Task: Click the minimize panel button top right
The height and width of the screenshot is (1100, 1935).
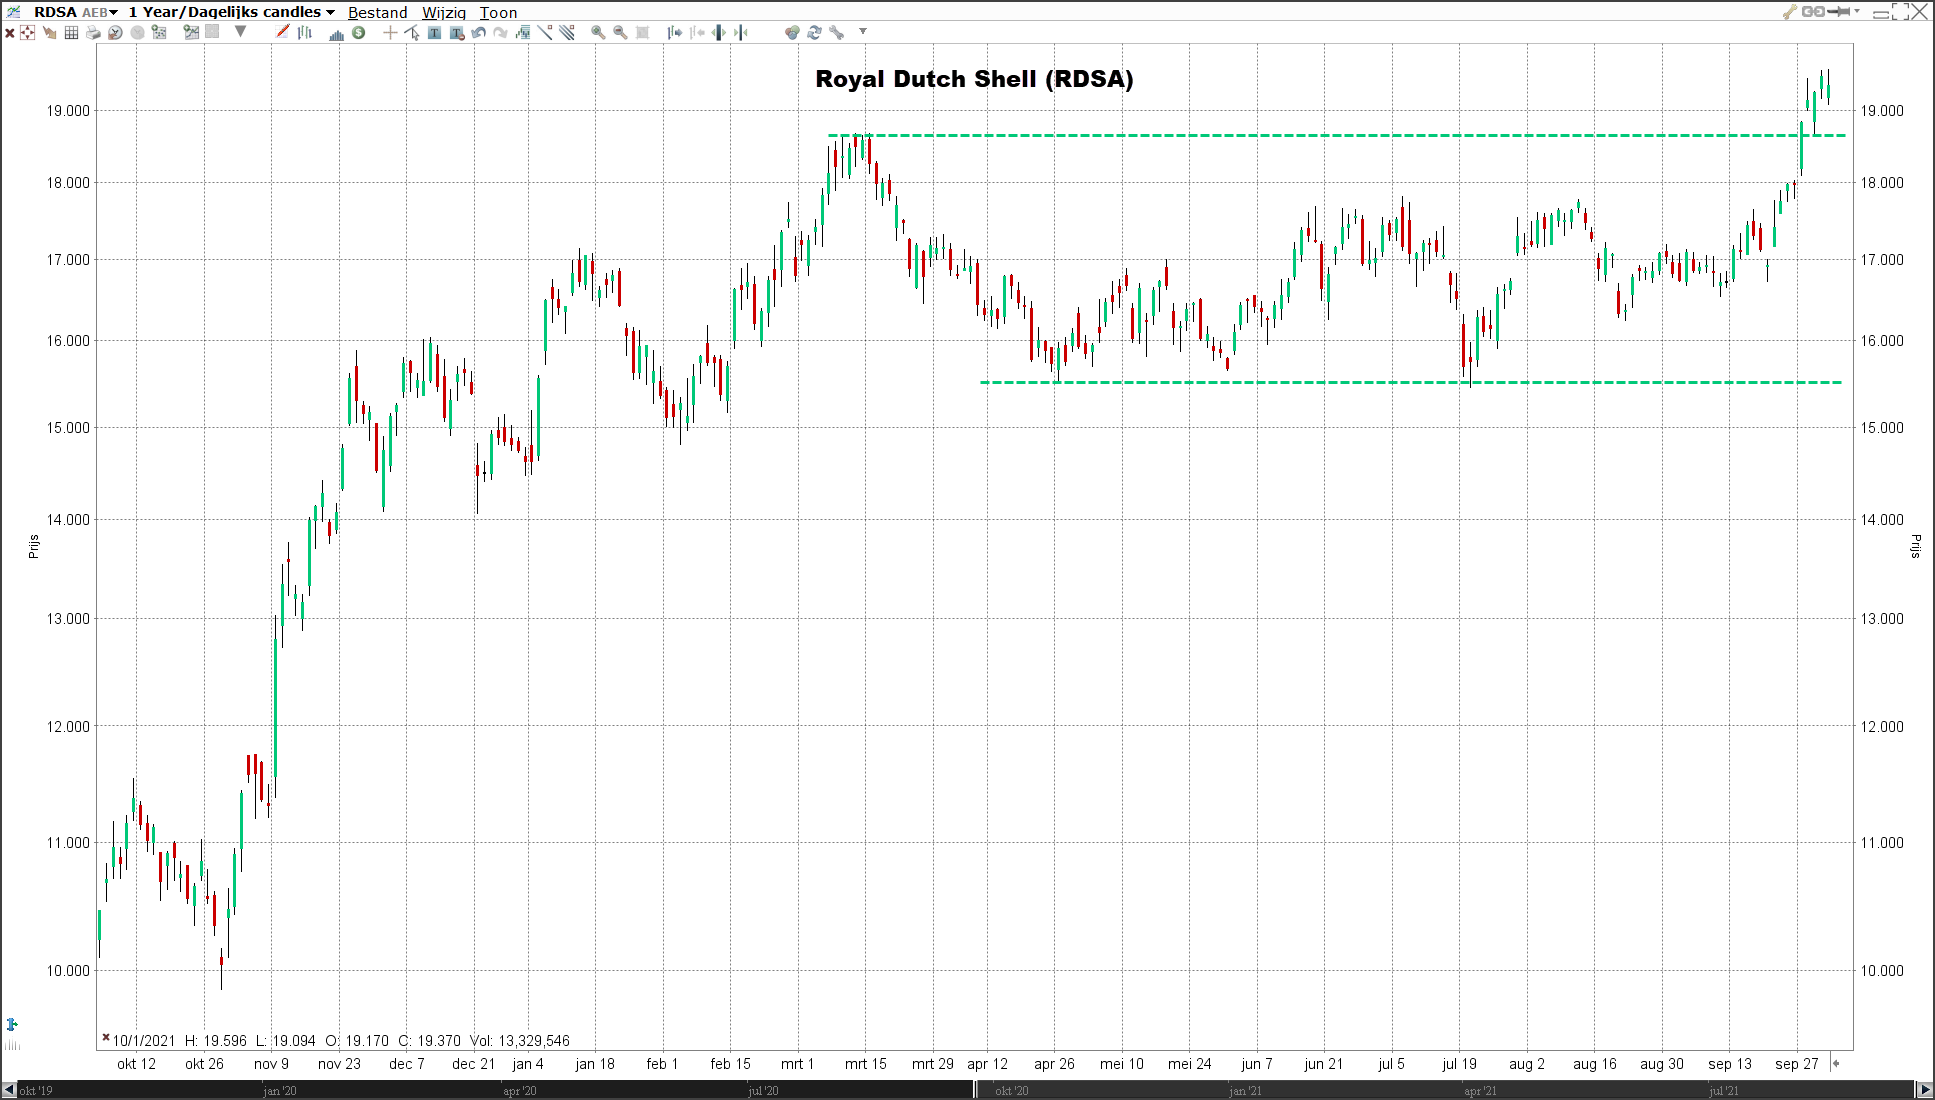Action: (x=1881, y=13)
